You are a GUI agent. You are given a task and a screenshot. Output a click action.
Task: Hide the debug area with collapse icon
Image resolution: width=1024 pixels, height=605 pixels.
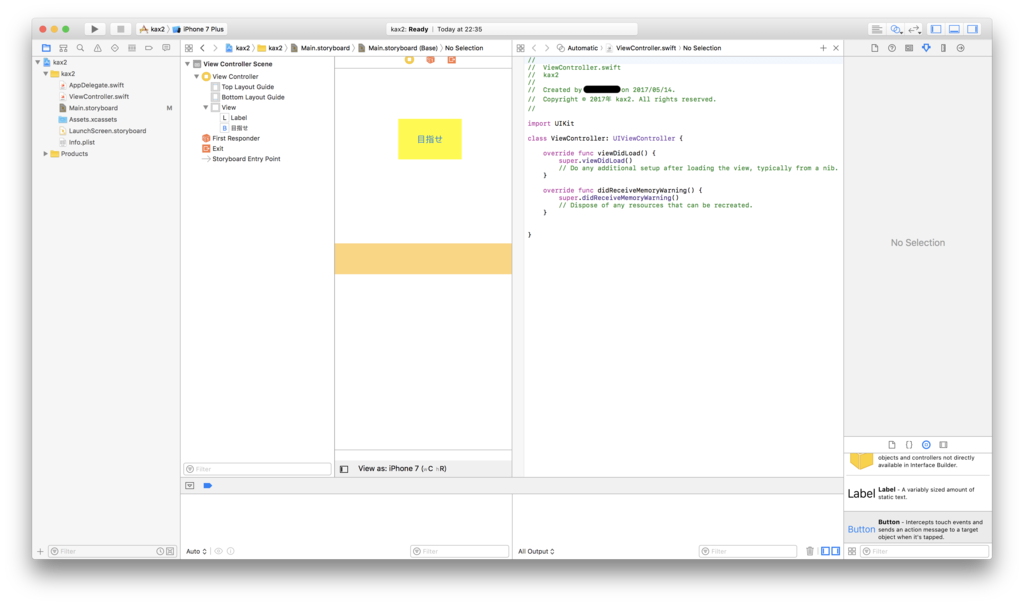pyautogui.click(x=189, y=485)
